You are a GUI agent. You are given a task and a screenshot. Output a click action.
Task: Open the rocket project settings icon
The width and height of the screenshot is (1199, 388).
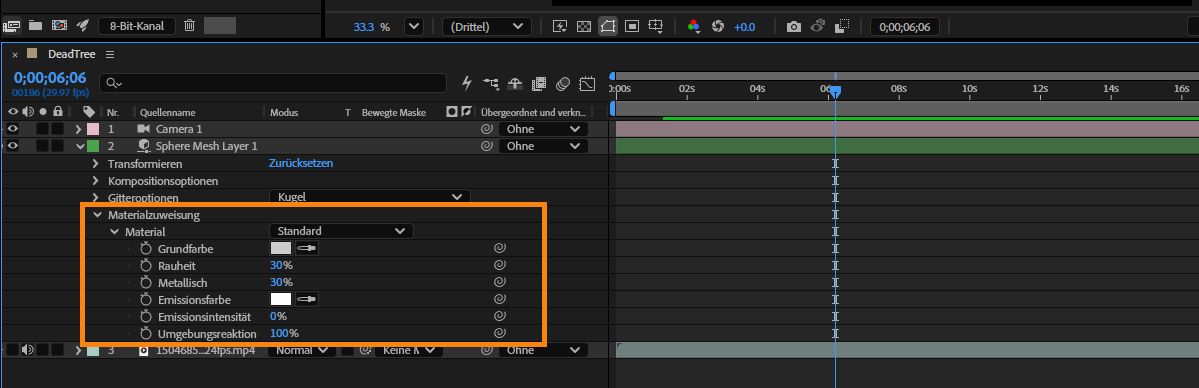(83, 25)
